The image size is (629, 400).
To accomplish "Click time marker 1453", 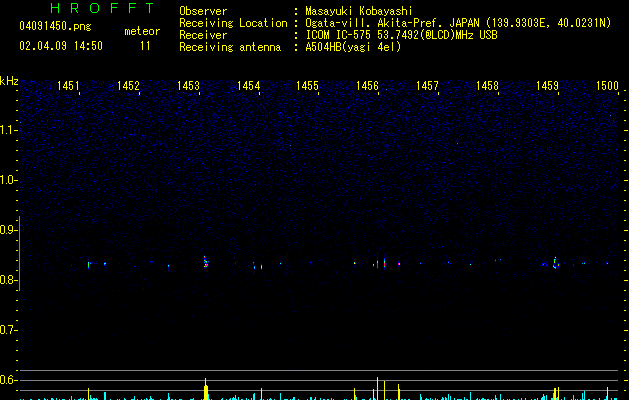I will pos(188,86).
